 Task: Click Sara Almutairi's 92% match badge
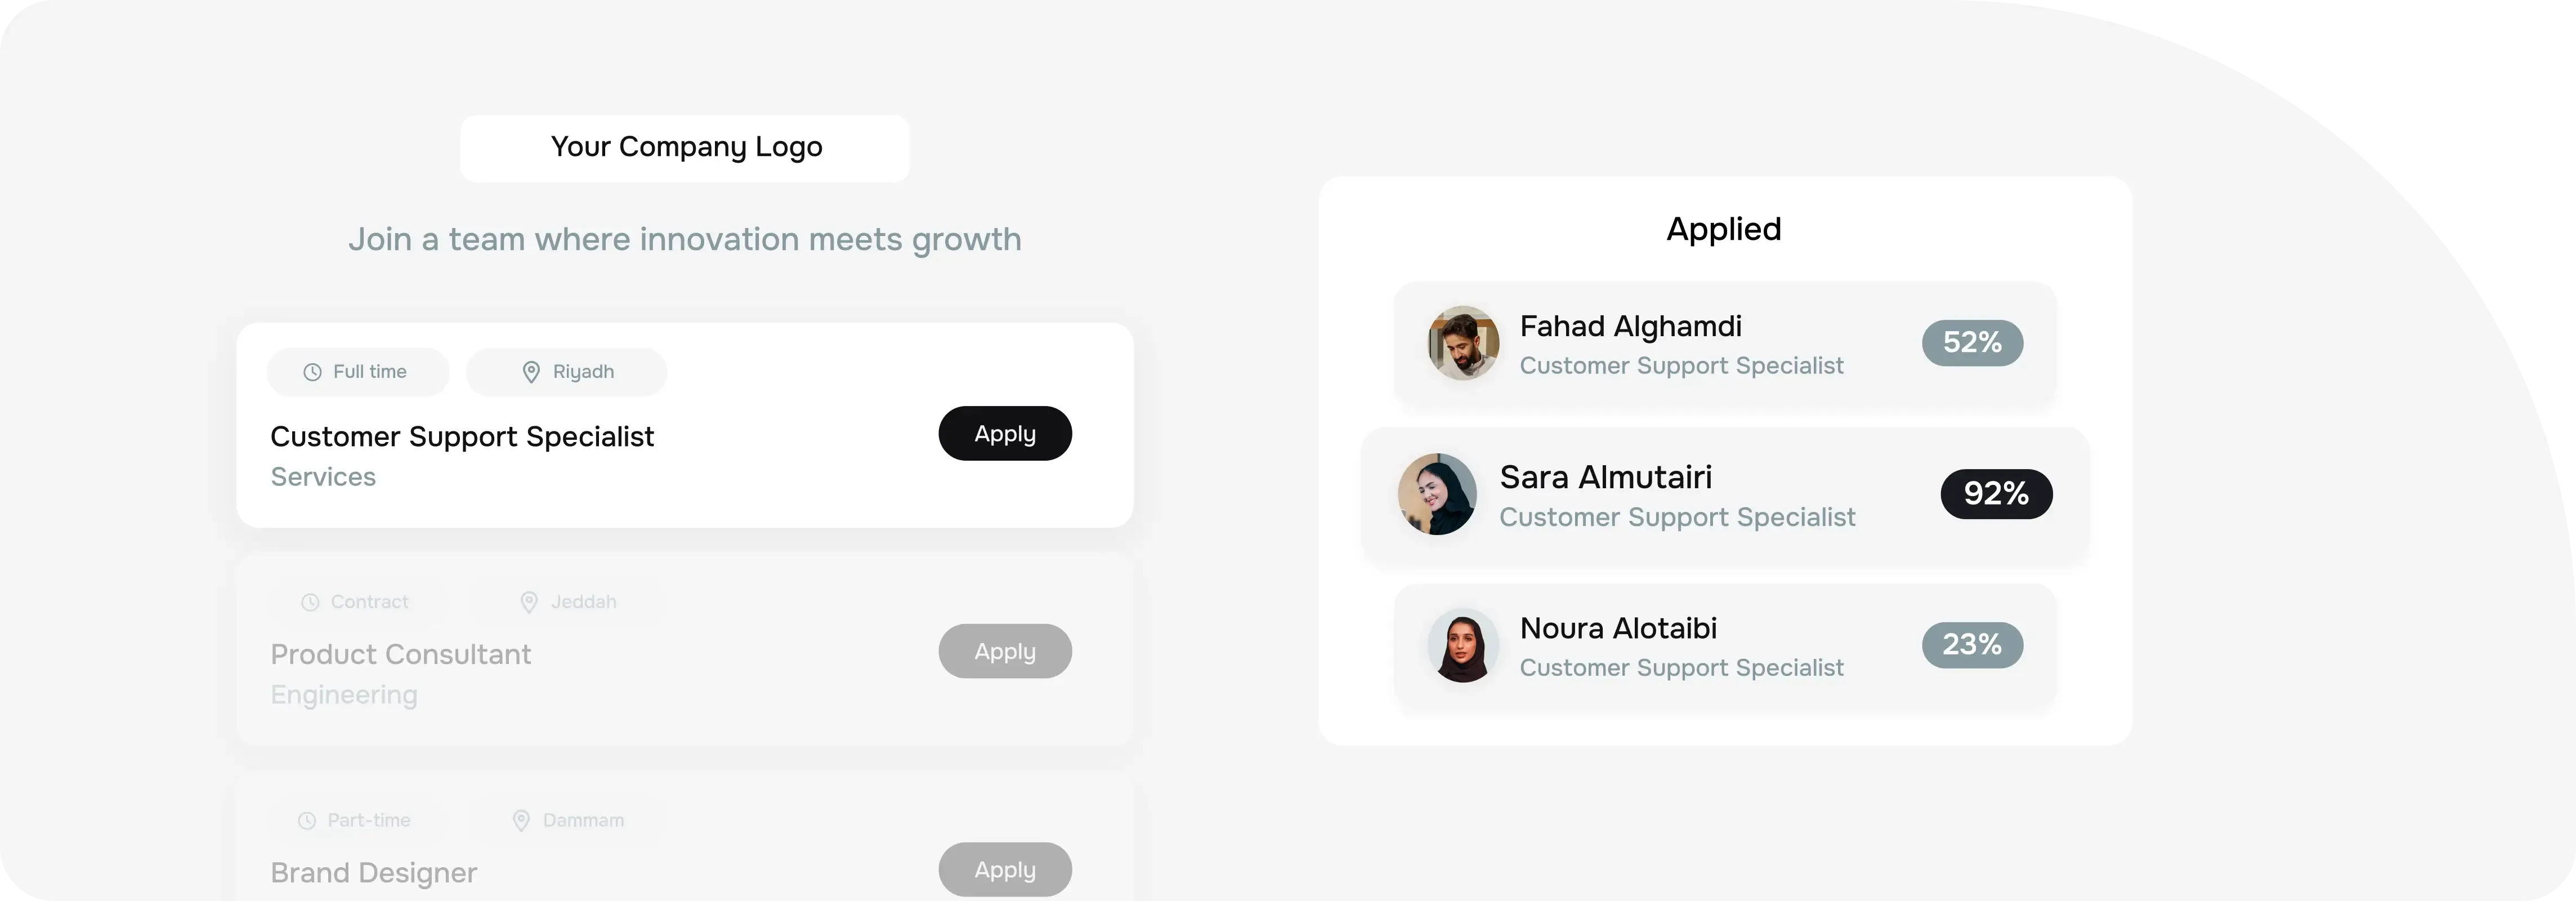click(x=1995, y=493)
